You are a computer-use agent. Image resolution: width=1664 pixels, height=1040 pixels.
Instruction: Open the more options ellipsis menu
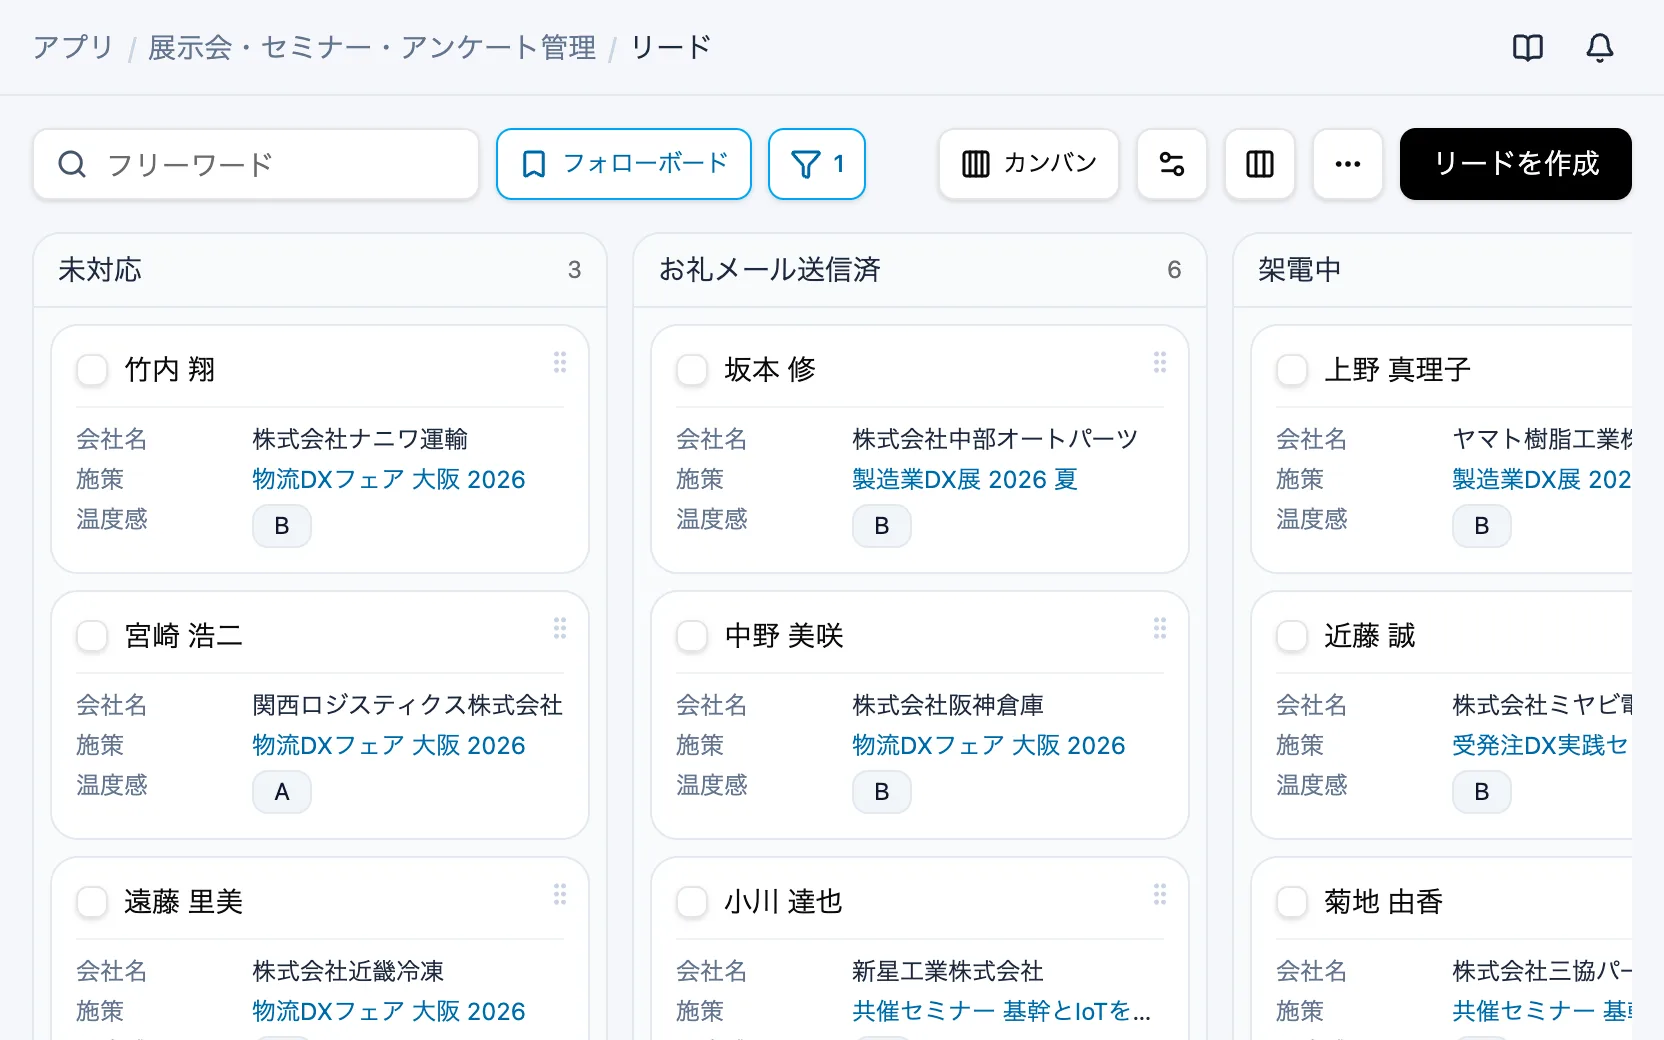point(1348,164)
